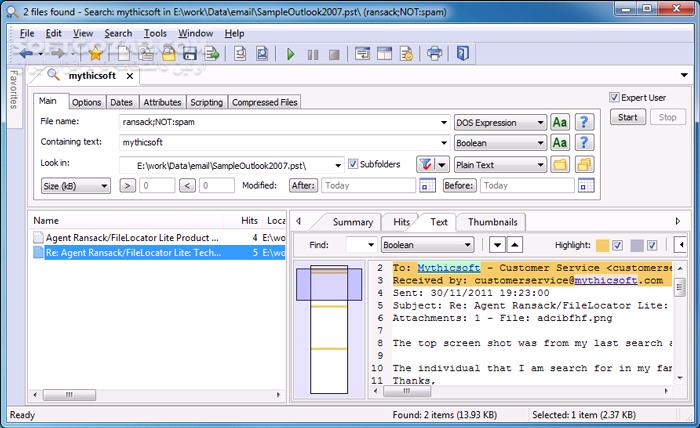Click the After: toggle button

(x=304, y=185)
